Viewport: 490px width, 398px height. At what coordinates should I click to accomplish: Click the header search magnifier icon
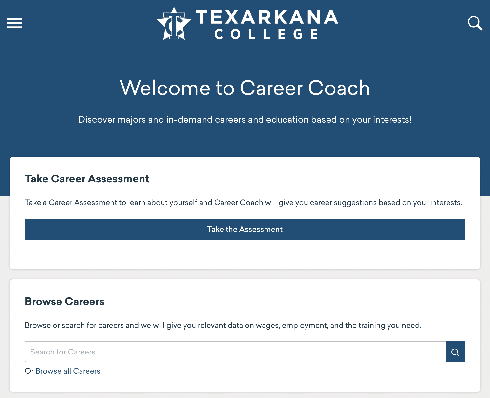[475, 23]
